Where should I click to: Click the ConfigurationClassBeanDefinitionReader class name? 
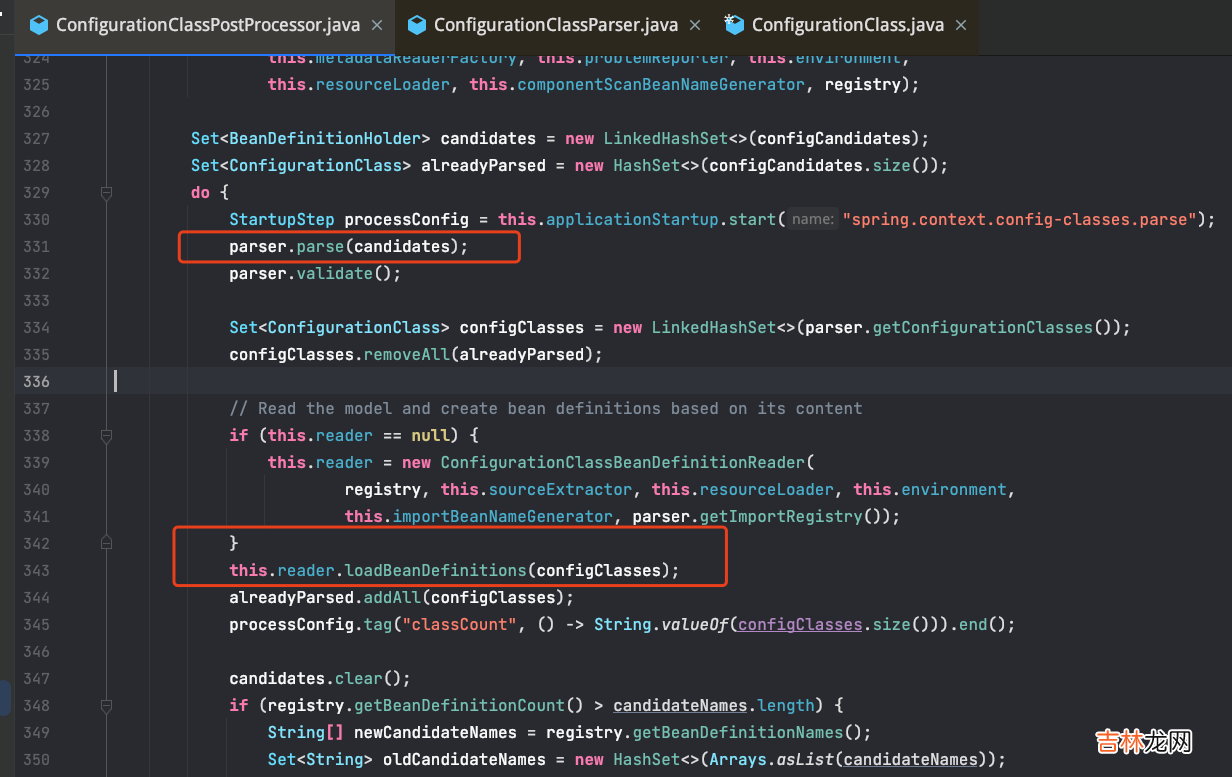[622, 462]
